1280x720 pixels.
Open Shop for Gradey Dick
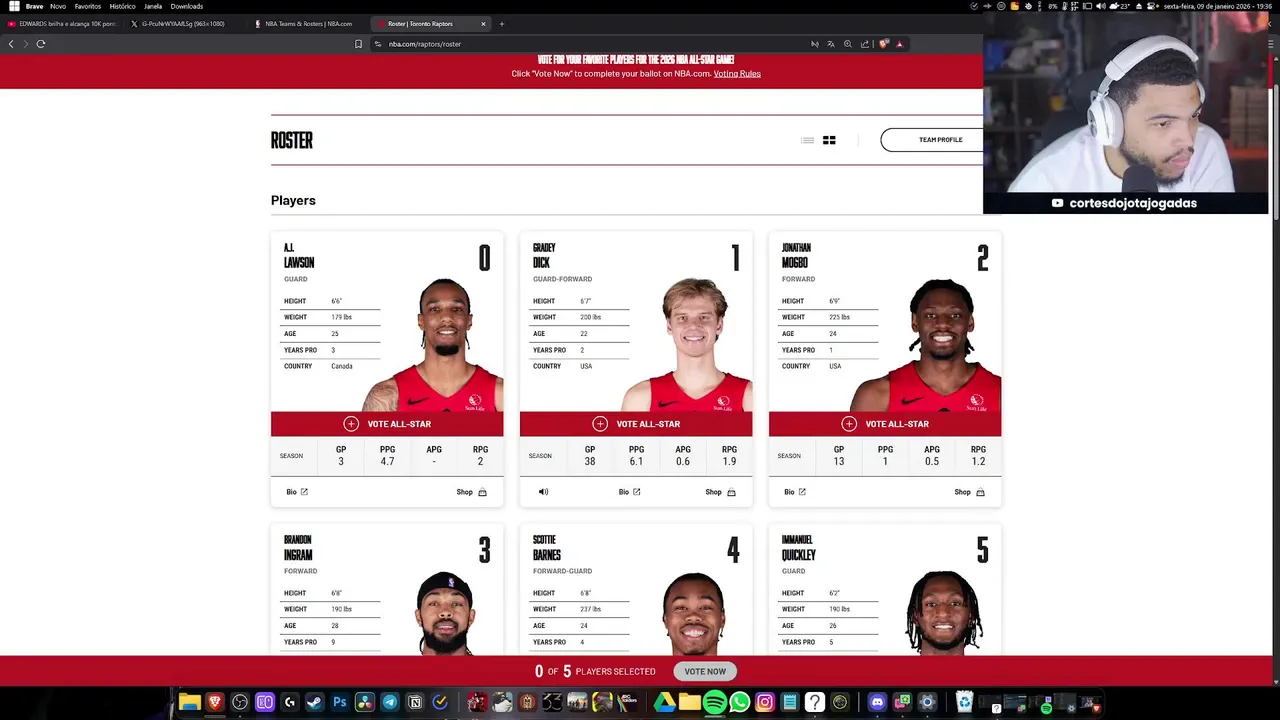click(720, 492)
